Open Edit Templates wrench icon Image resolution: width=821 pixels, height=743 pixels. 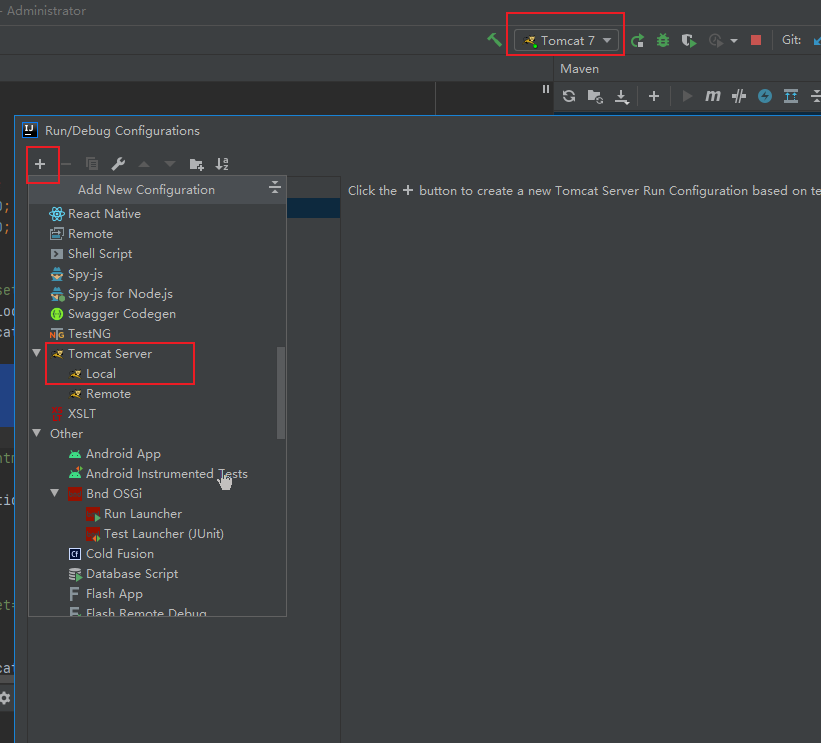tap(118, 164)
